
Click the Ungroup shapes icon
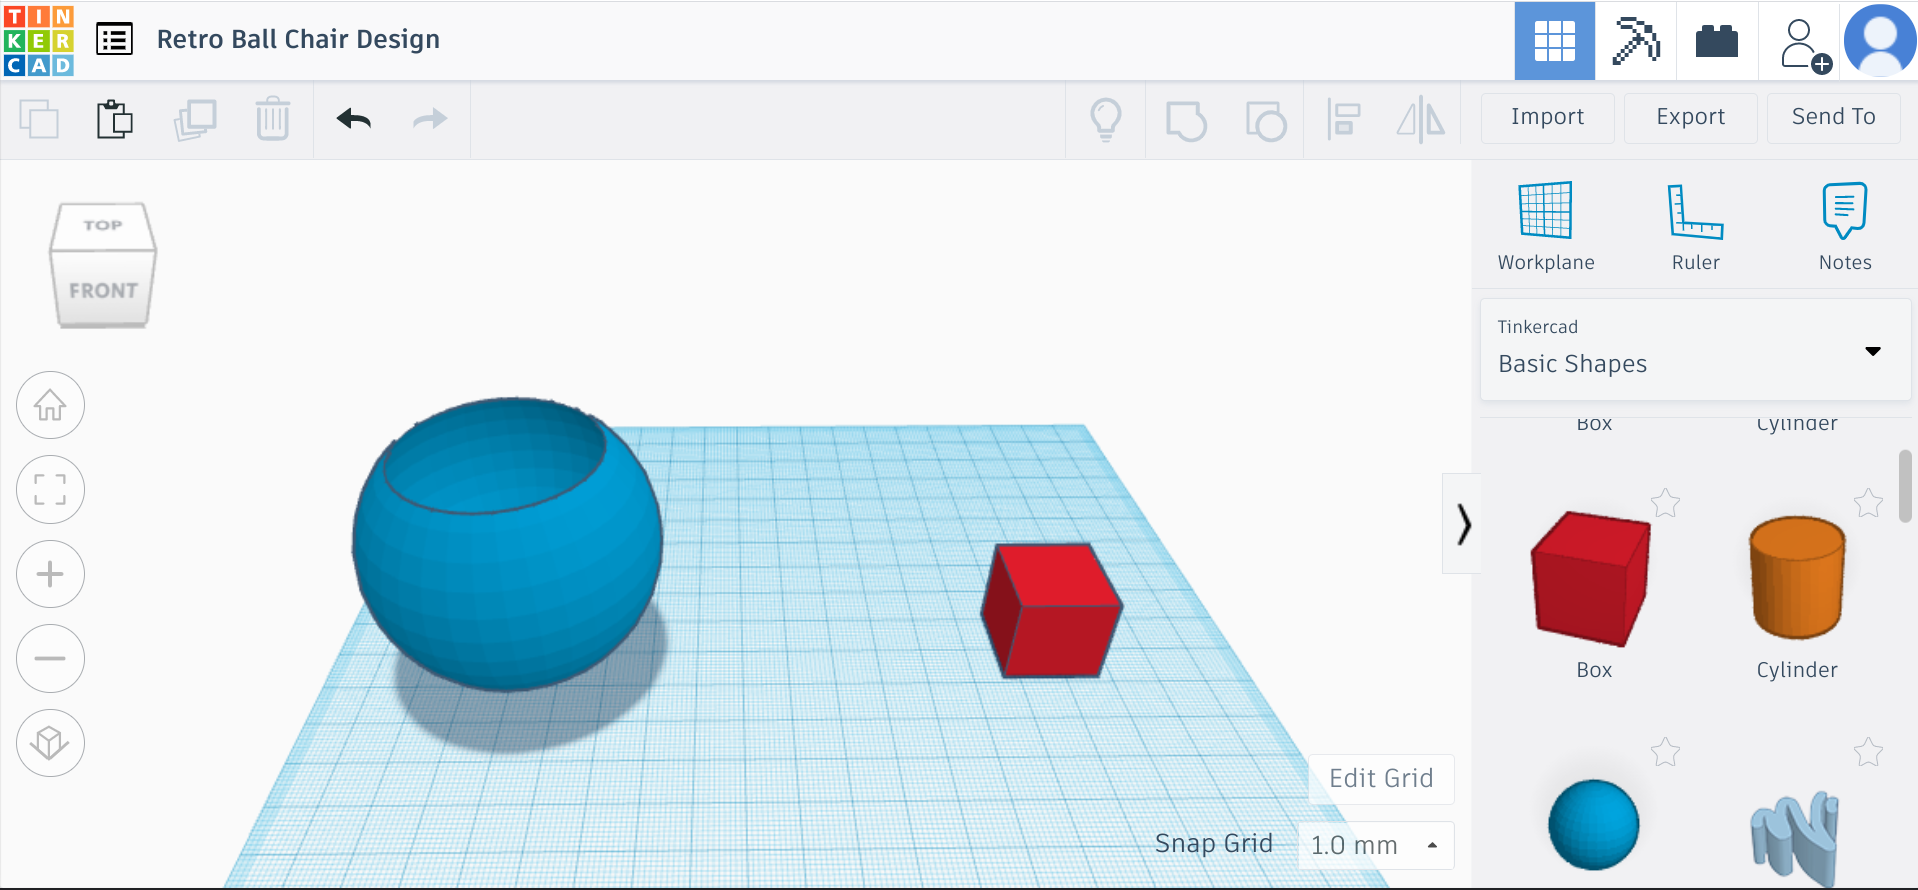pyautogui.click(x=1266, y=121)
